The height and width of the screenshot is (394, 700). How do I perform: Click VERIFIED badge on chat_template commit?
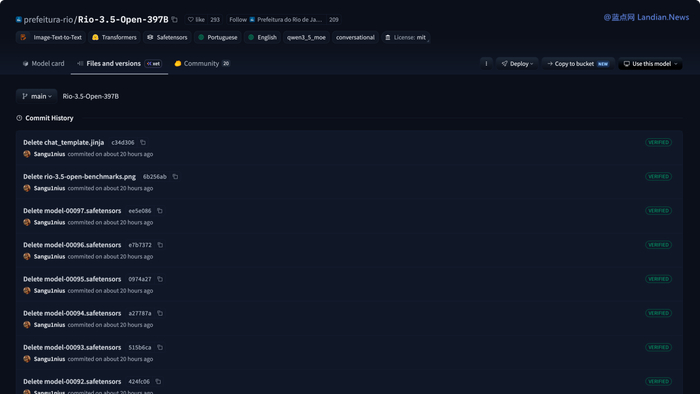[x=658, y=142]
